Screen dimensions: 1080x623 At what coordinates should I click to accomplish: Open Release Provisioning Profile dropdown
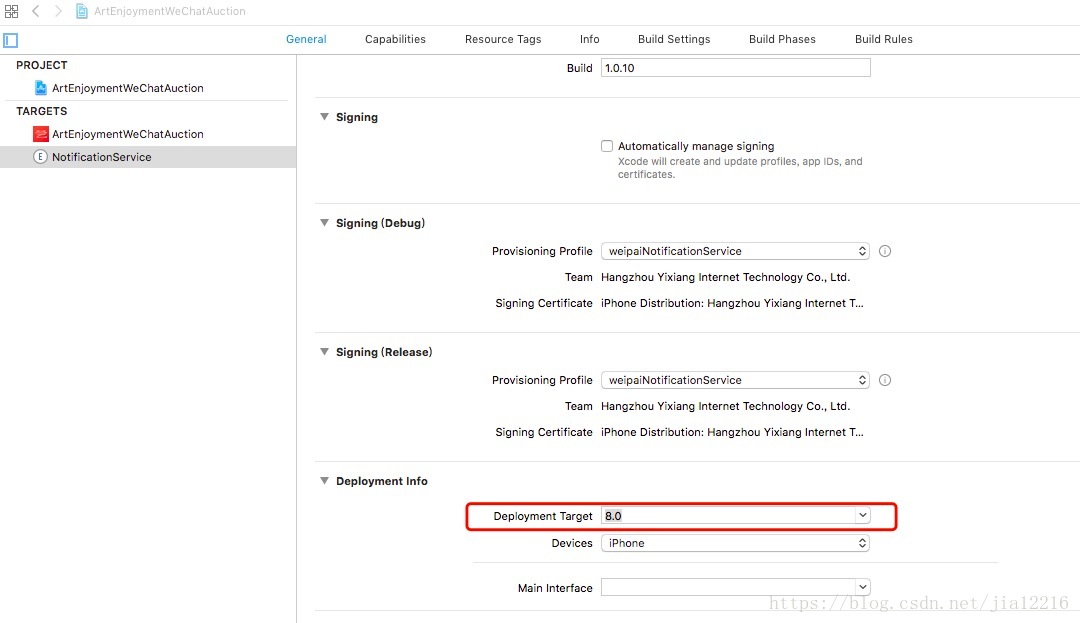(x=735, y=380)
